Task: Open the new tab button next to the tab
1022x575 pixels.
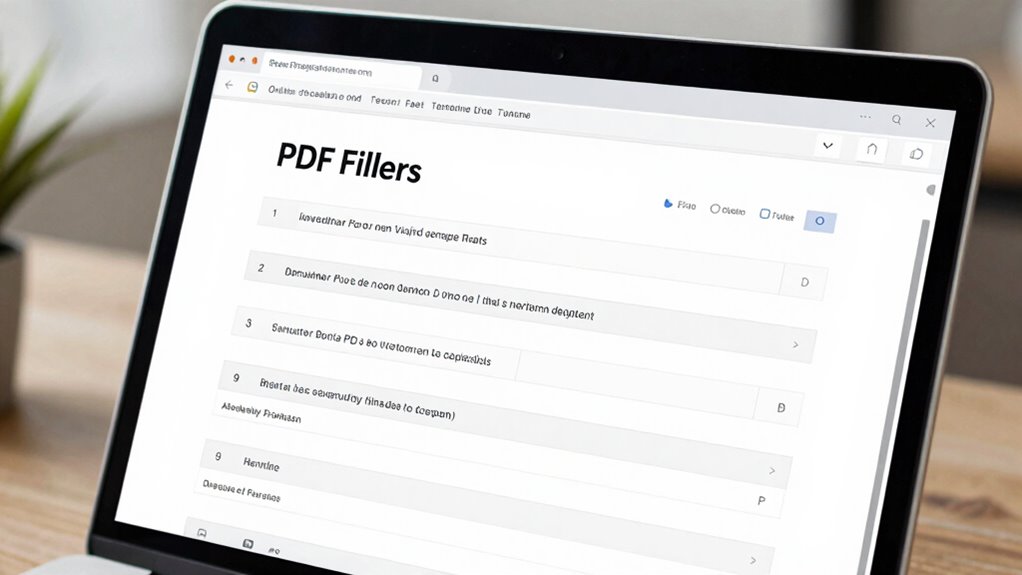Action: (x=434, y=78)
